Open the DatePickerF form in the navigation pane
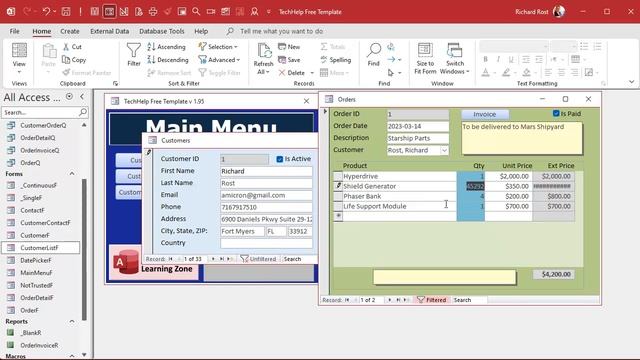640x360 pixels. click(36, 260)
